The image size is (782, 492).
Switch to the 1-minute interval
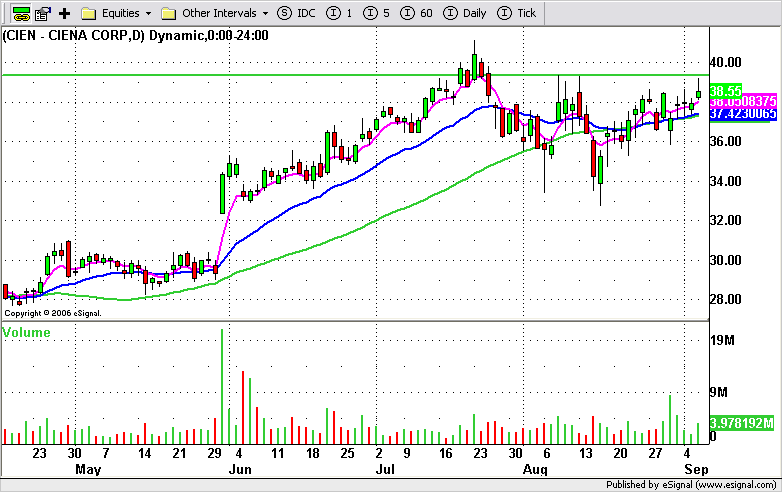[x=339, y=13]
